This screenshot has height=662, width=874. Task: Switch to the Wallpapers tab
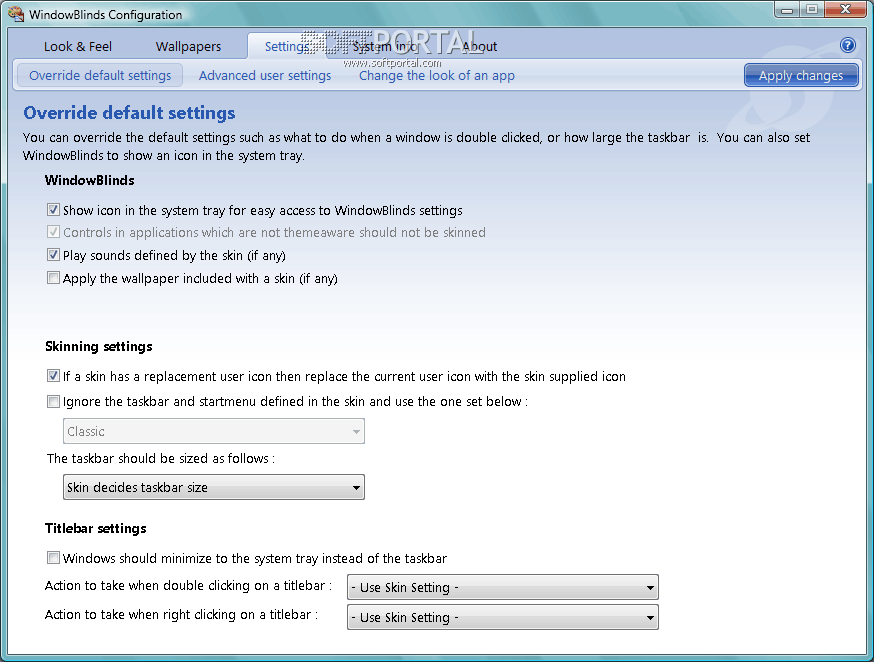tap(188, 46)
